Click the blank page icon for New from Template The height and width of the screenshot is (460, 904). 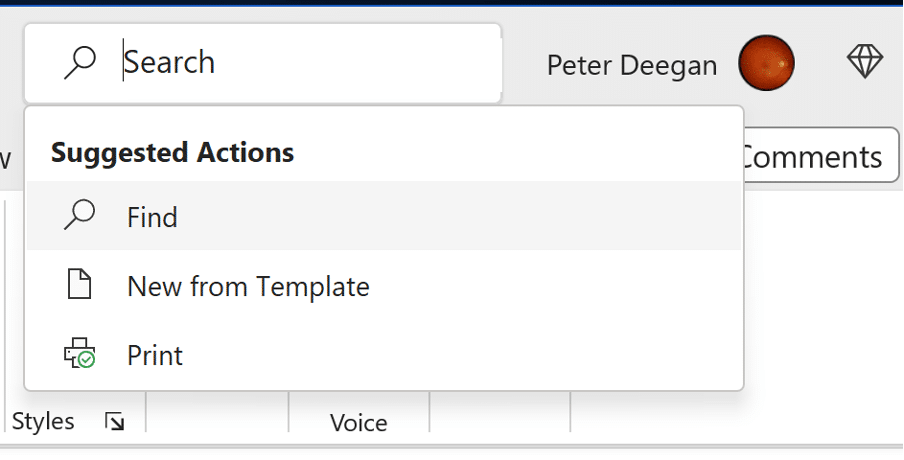pyautogui.click(x=80, y=284)
